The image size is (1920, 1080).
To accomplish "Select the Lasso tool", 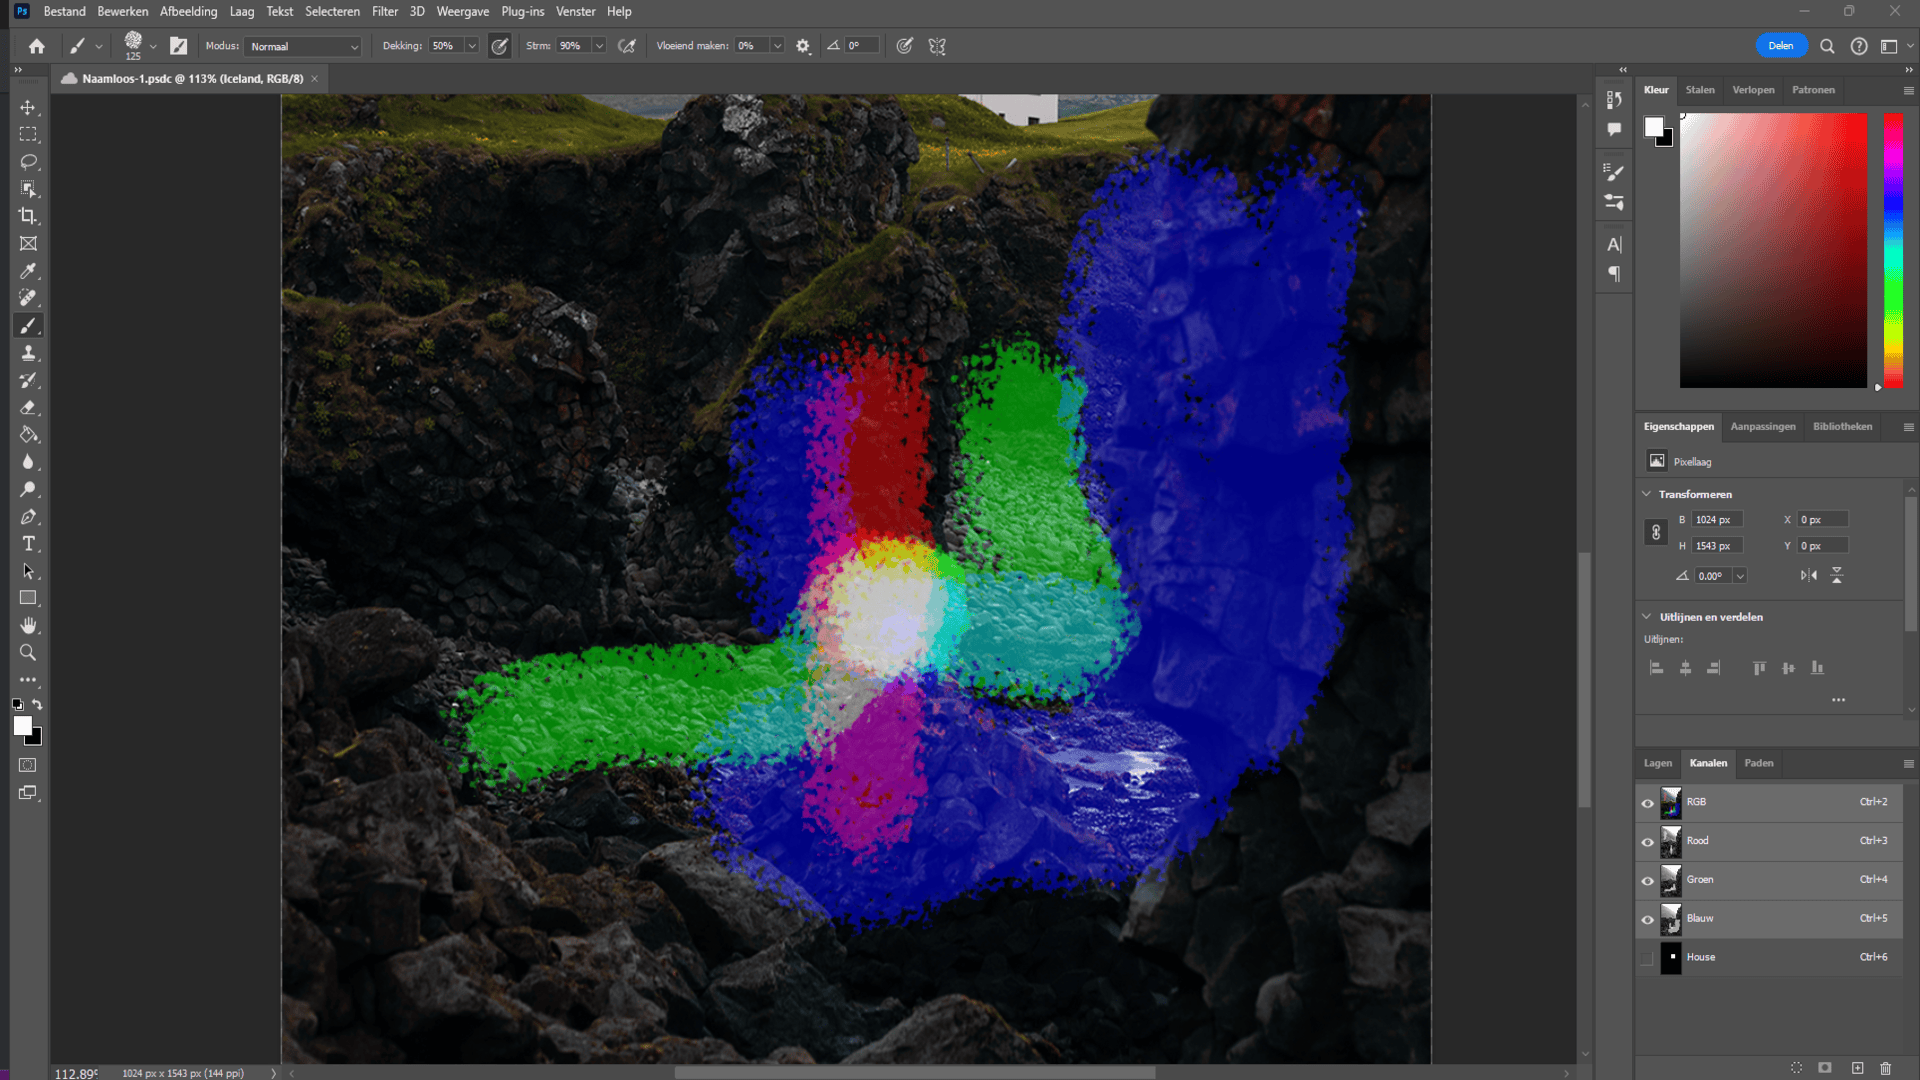I will pos(28,162).
